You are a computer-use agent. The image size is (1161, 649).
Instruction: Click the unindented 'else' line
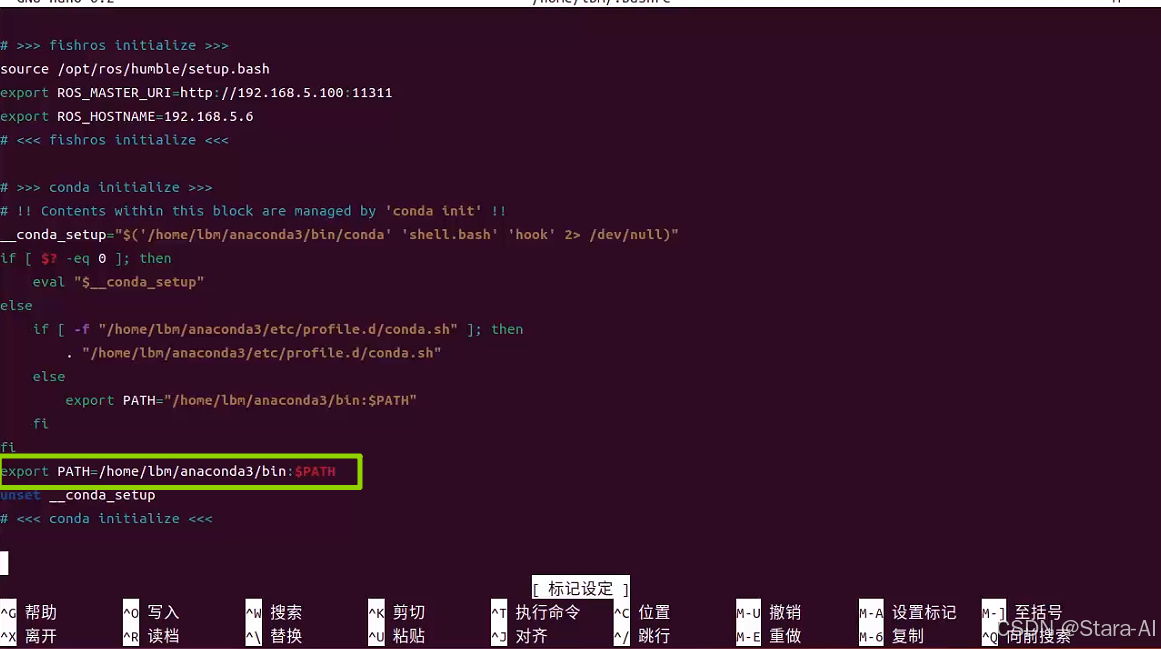16,306
